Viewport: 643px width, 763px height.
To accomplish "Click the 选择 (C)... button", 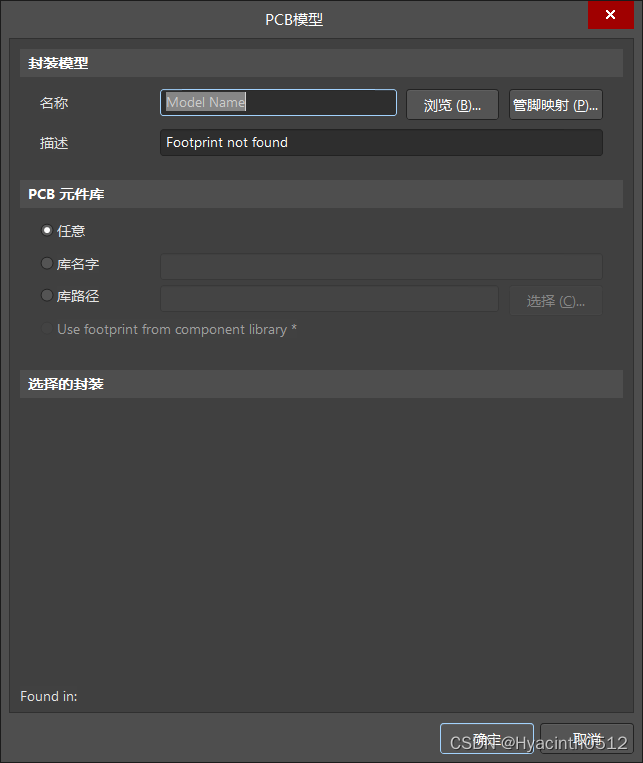I will pos(555,301).
